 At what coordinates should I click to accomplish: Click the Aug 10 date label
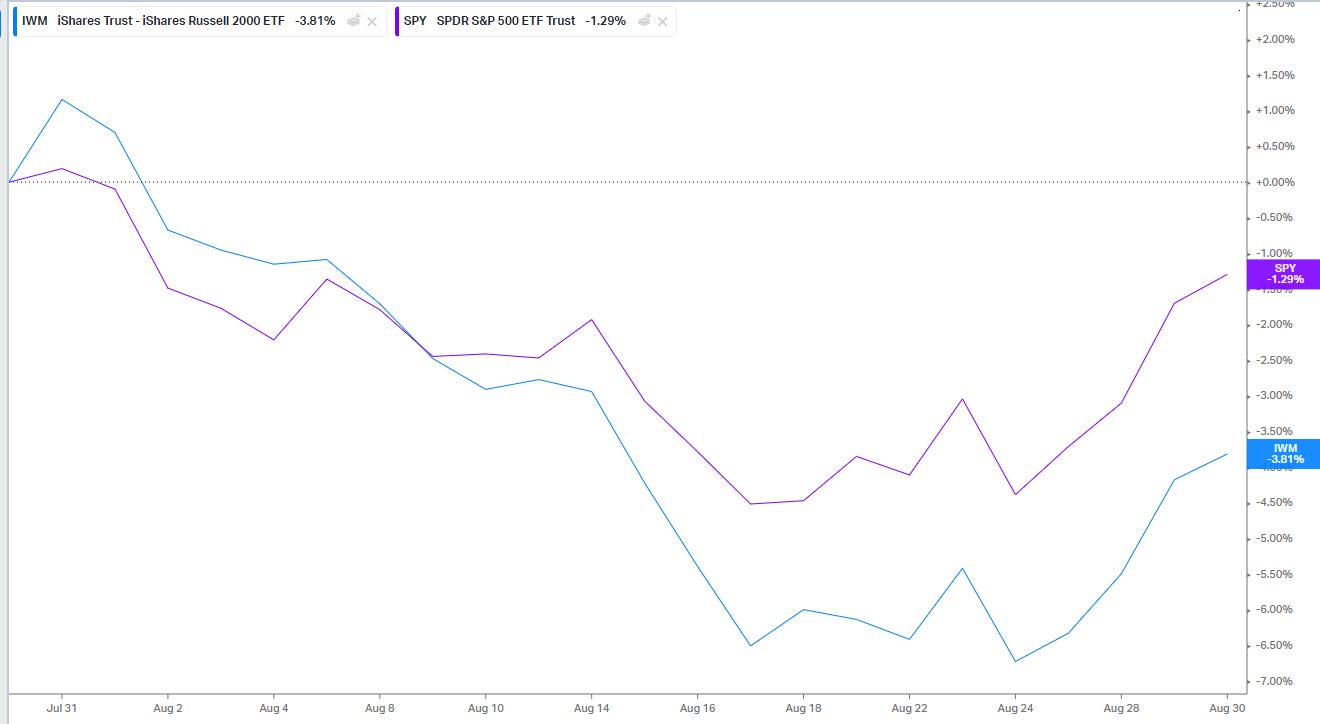(485, 707)
